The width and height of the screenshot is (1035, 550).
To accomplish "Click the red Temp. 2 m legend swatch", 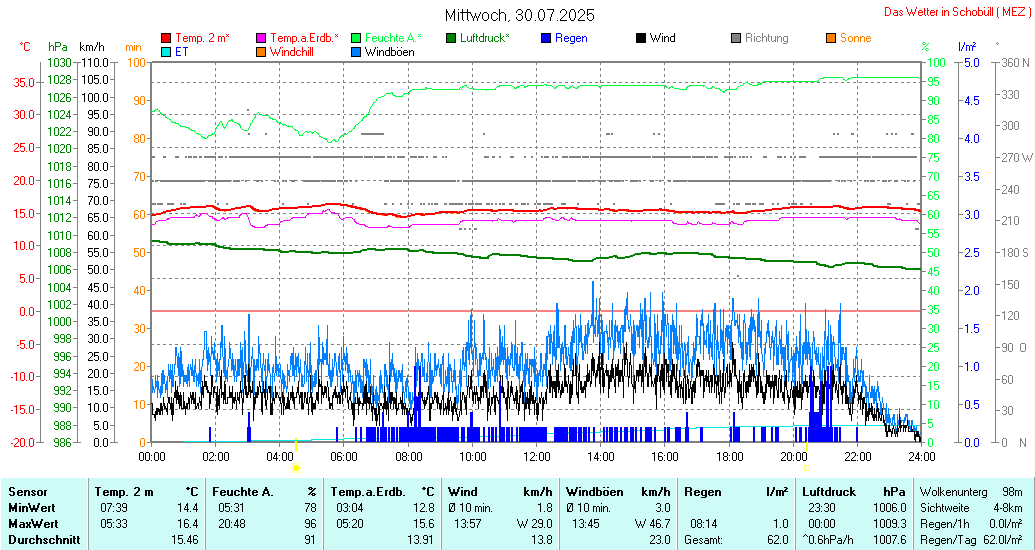I will coord(166,38).
